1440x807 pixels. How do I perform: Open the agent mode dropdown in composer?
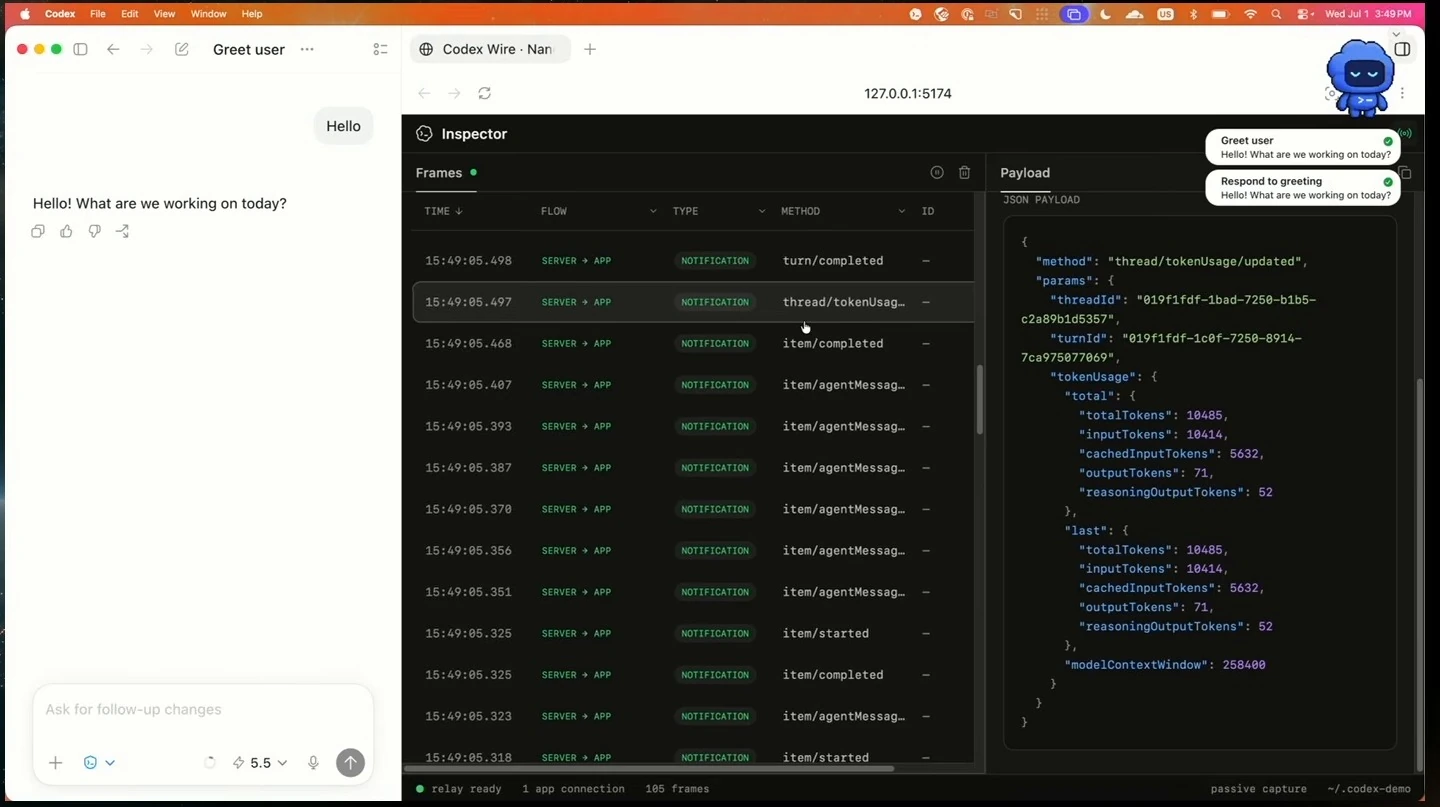pyautogui.click(x=98, y=763)
